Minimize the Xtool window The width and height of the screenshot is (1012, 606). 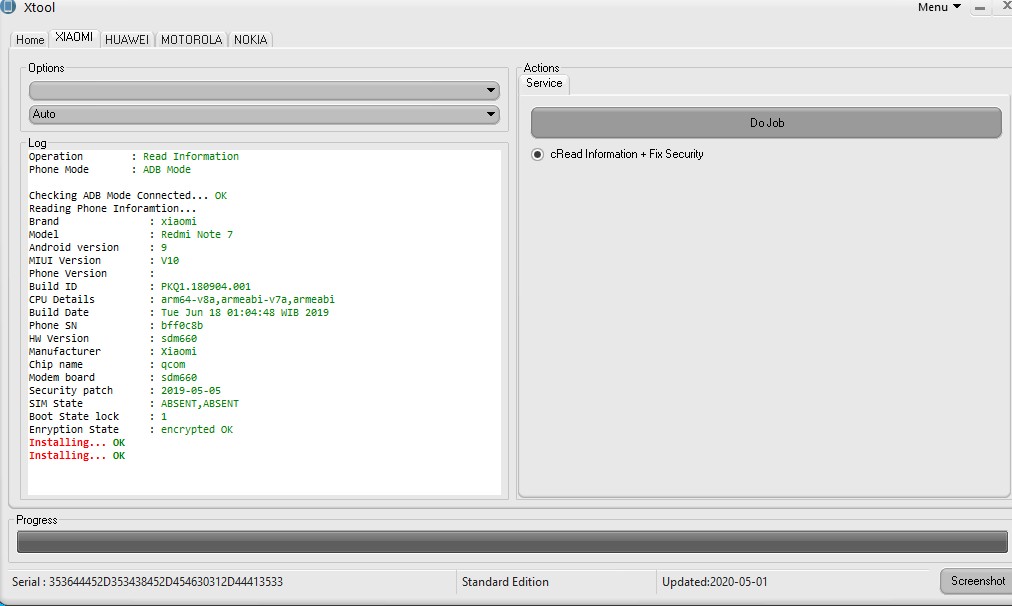[980, 8]
